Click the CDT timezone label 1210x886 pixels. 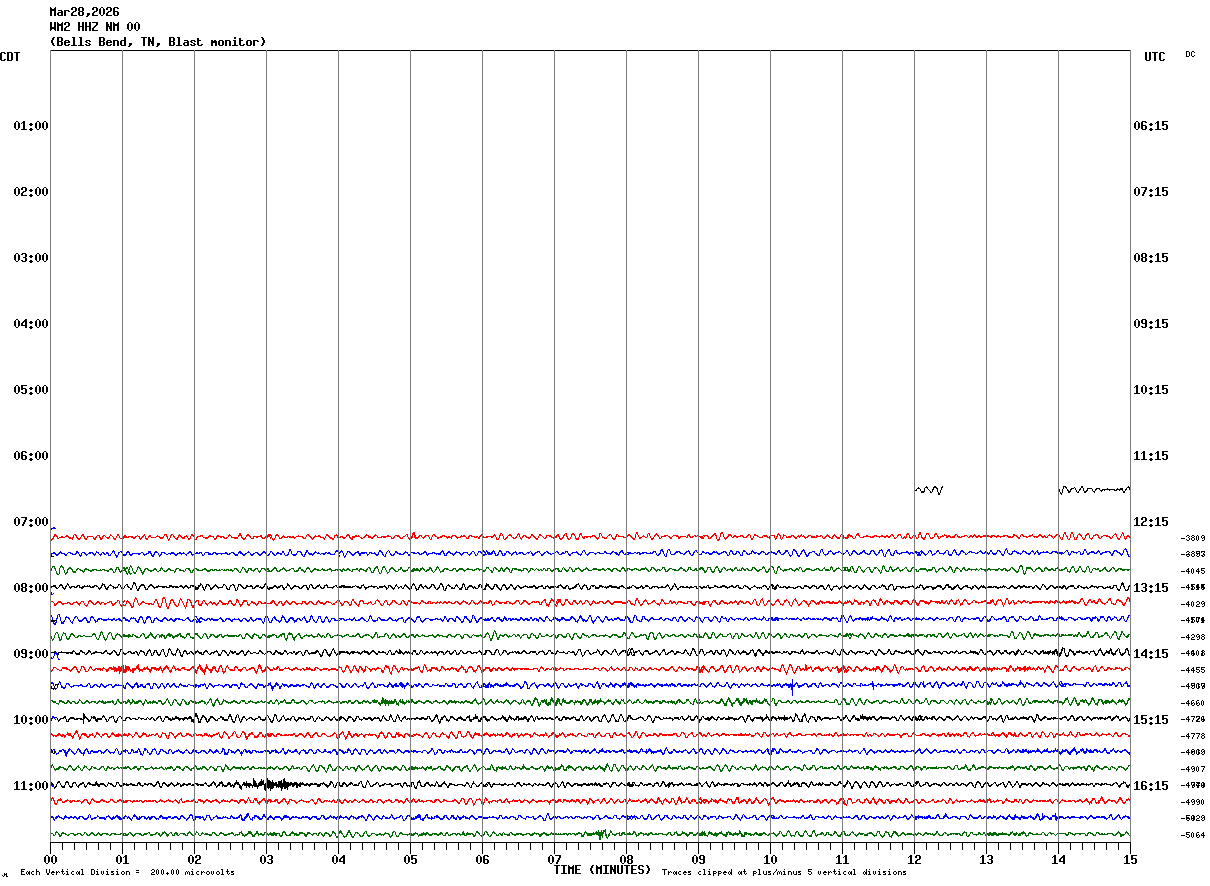pyautogui.click(x=10, y=57)
